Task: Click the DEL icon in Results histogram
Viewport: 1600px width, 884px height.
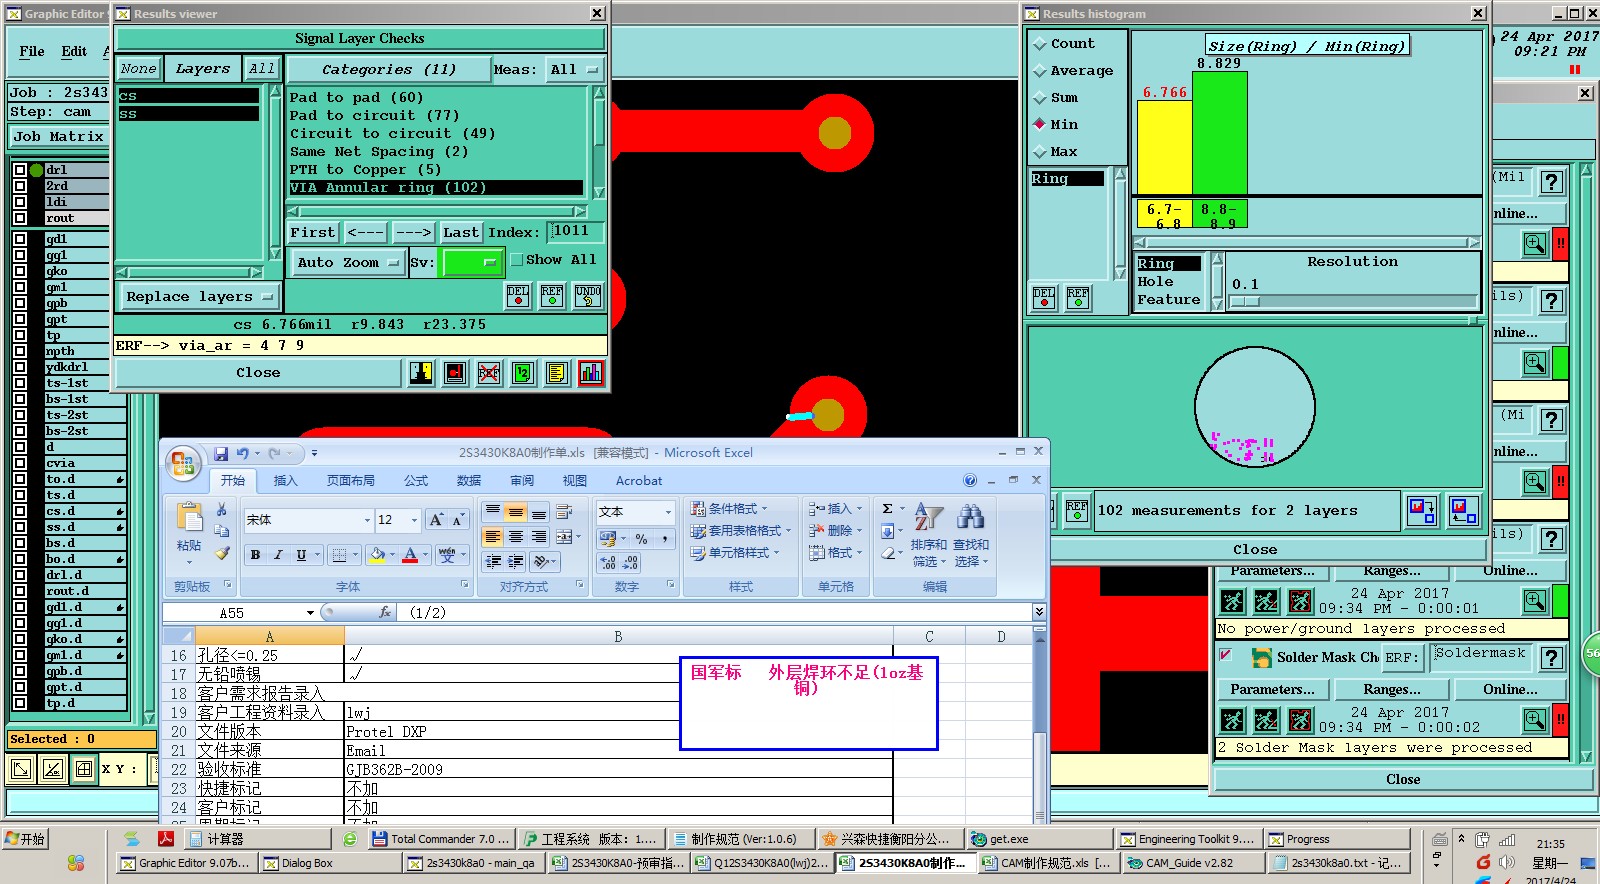Action: (1044, 298)
